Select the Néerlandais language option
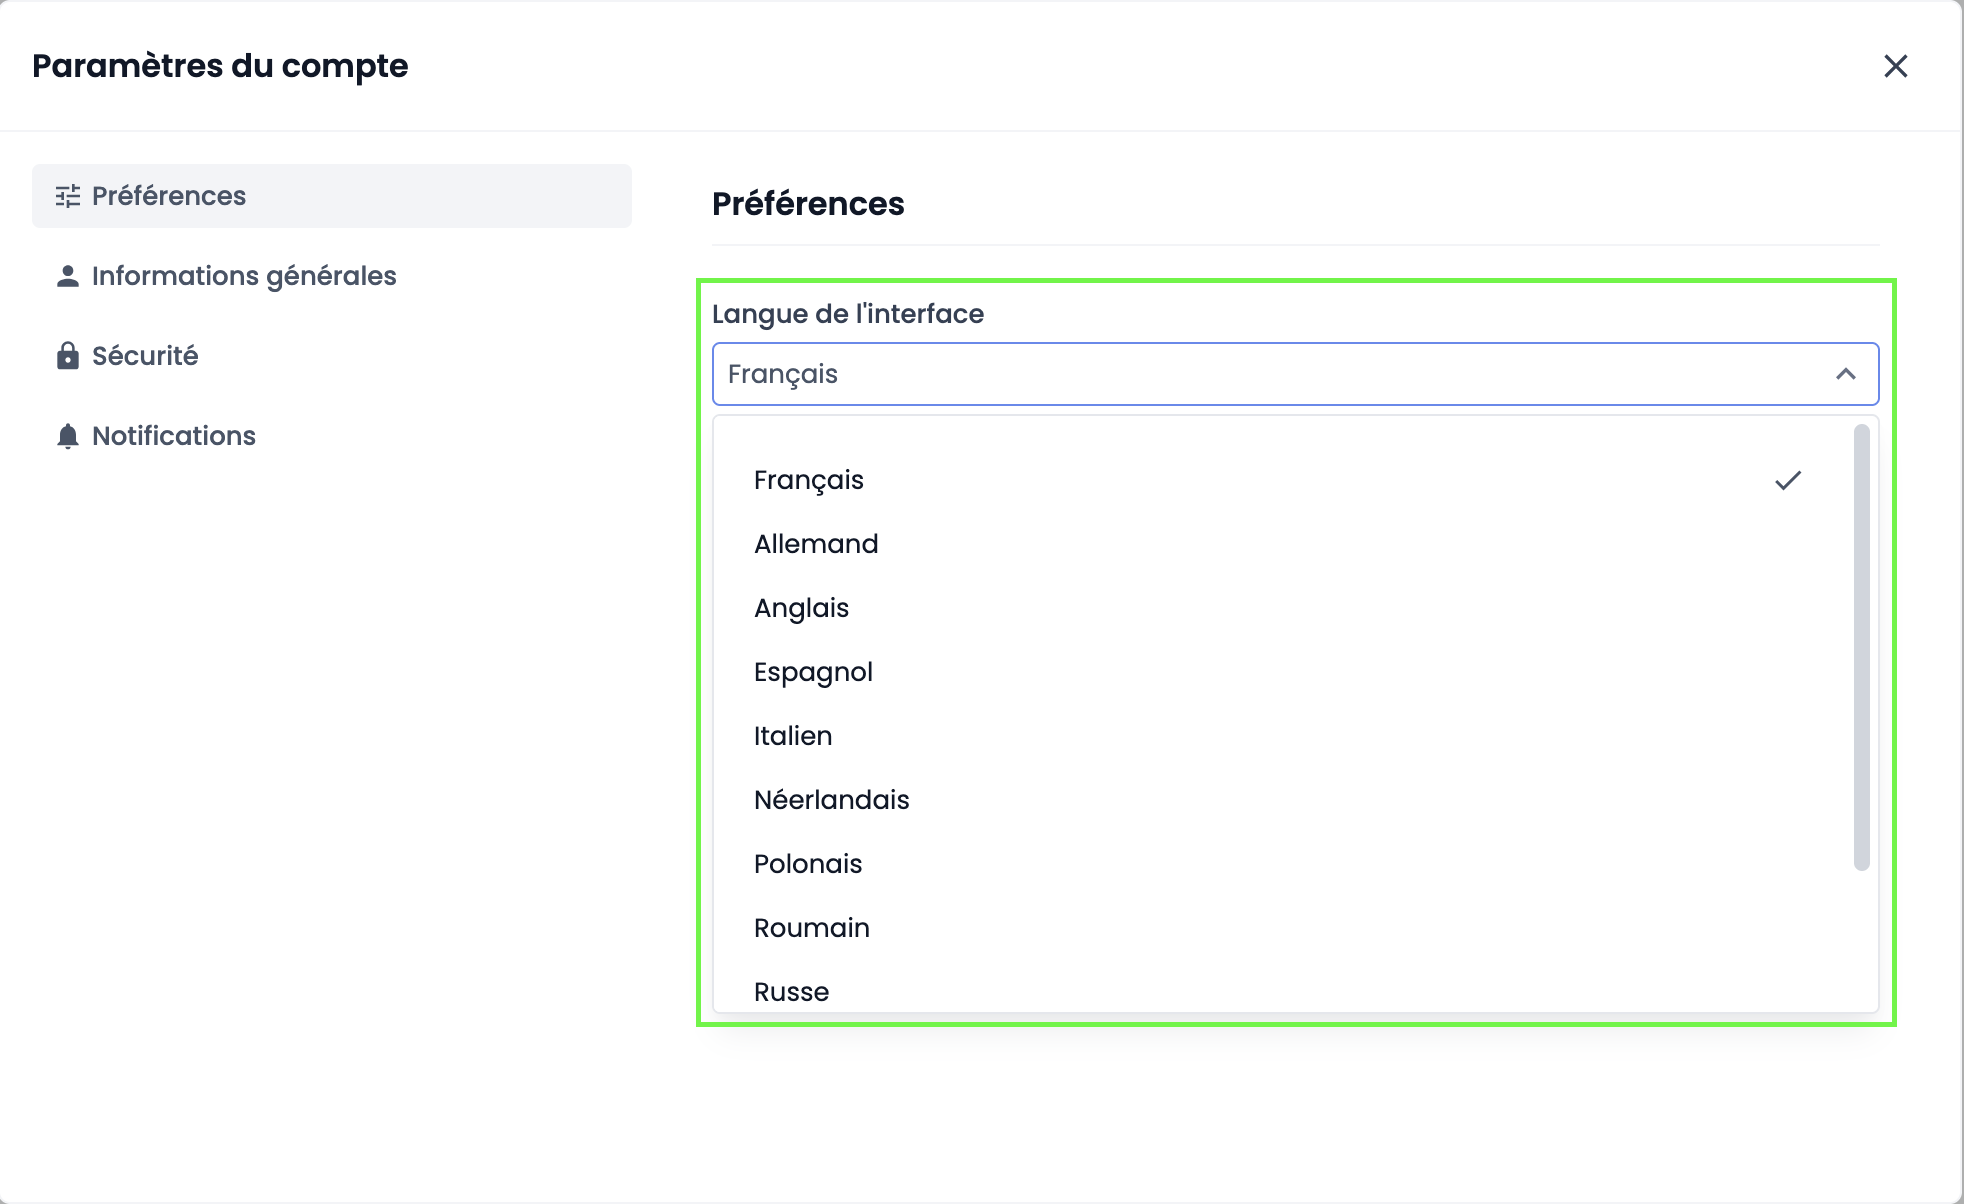The width and height of the screenshot is (1964, 1204). pos(831,800)
